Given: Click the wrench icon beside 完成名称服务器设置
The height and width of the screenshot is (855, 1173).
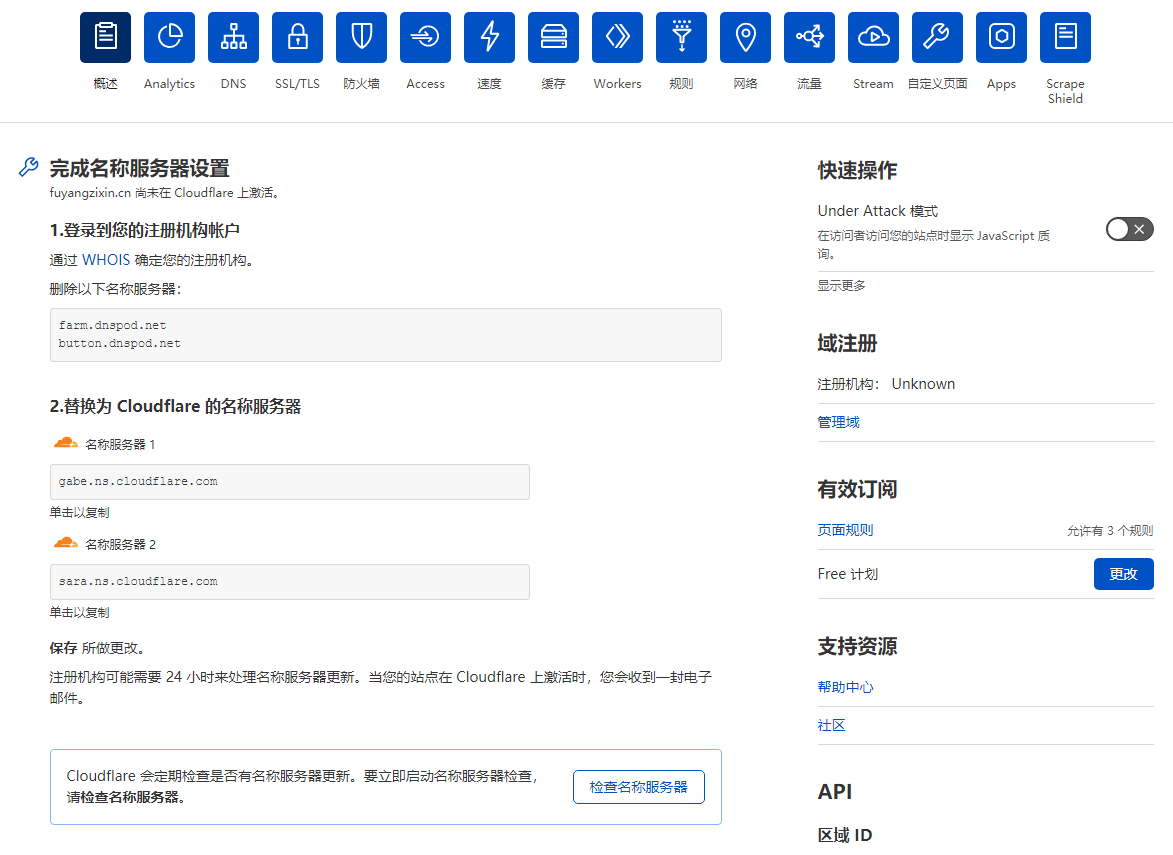Looking at the screenshot, I should pyautogui.click(x=28, y=167).
